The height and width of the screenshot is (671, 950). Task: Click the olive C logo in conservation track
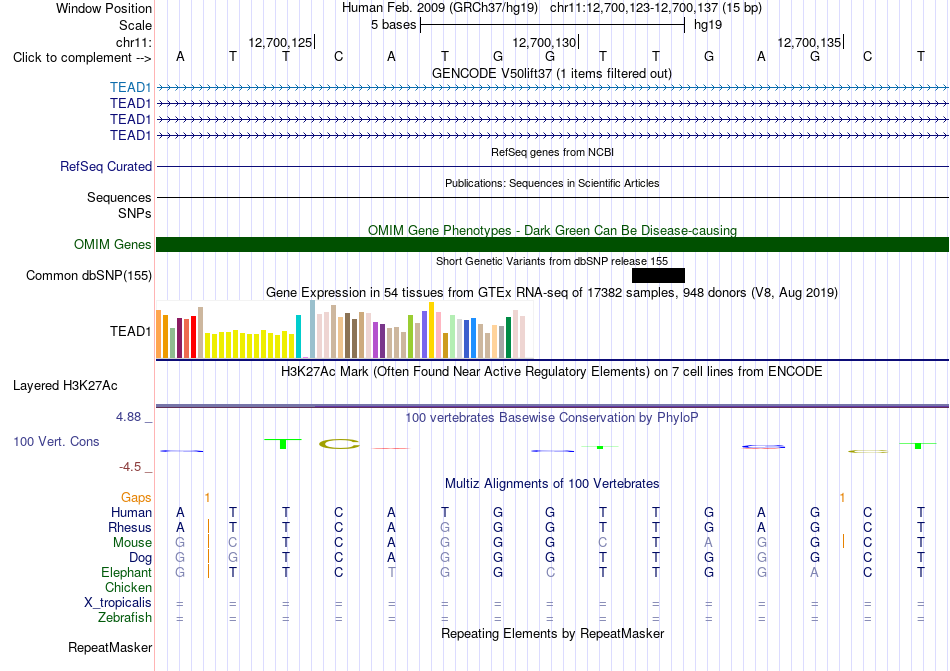339,444
